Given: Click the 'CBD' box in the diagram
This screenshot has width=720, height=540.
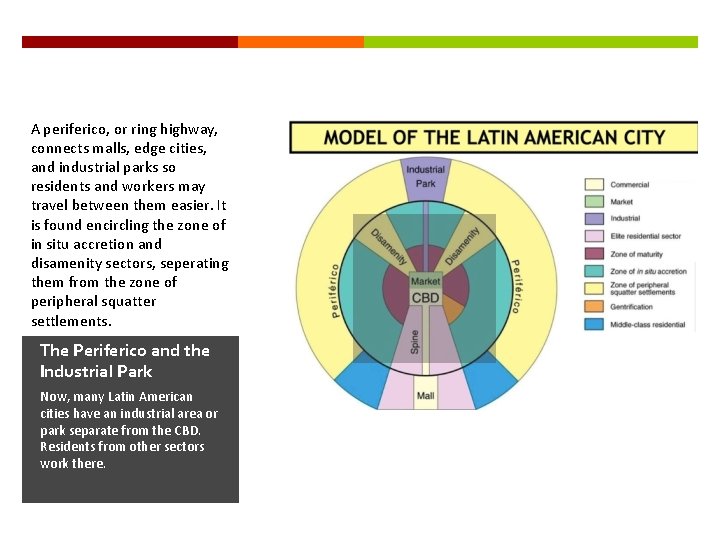Looking at the screenshot, I should tap(425, 298).
